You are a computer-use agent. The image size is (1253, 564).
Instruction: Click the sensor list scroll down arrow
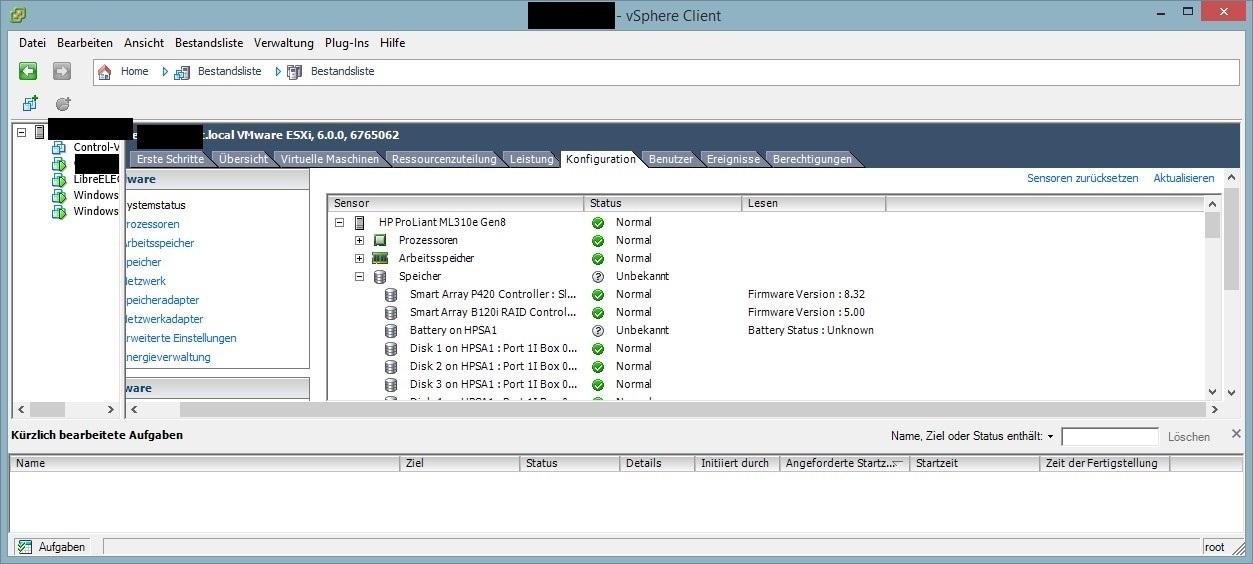1213,392
